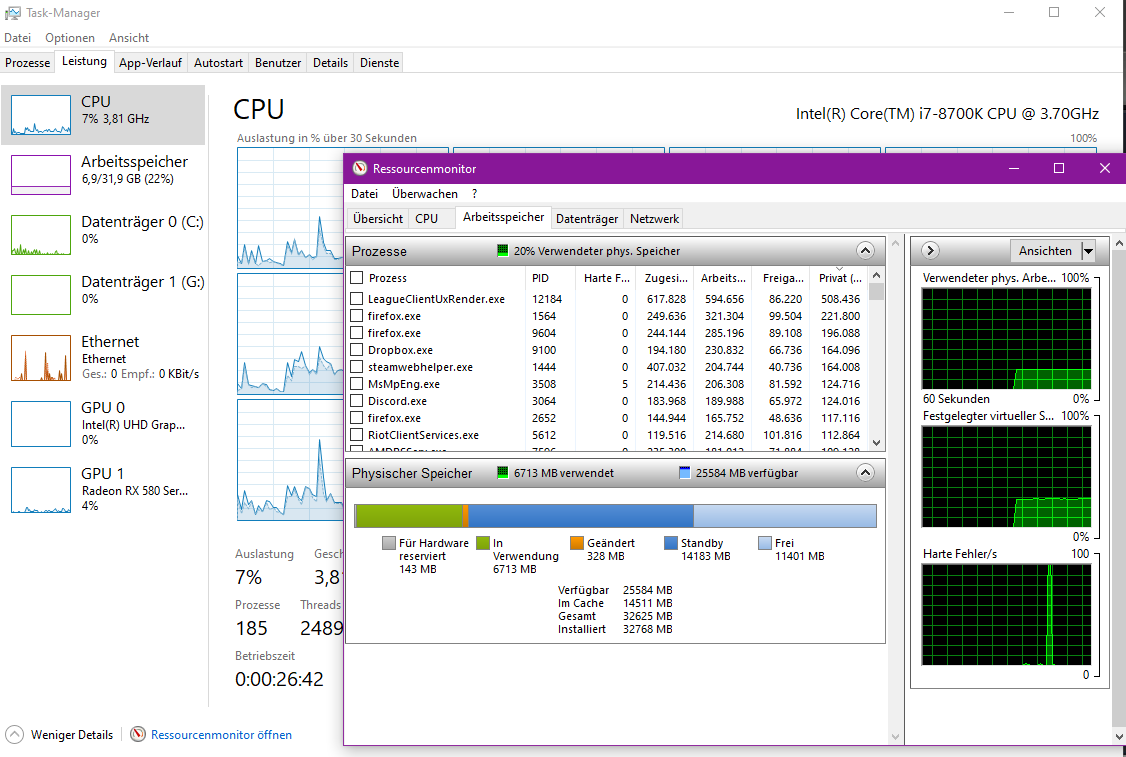
Task: Open the Arbeitsspeicher sidebar entry
Action: [x=100, y=170]
